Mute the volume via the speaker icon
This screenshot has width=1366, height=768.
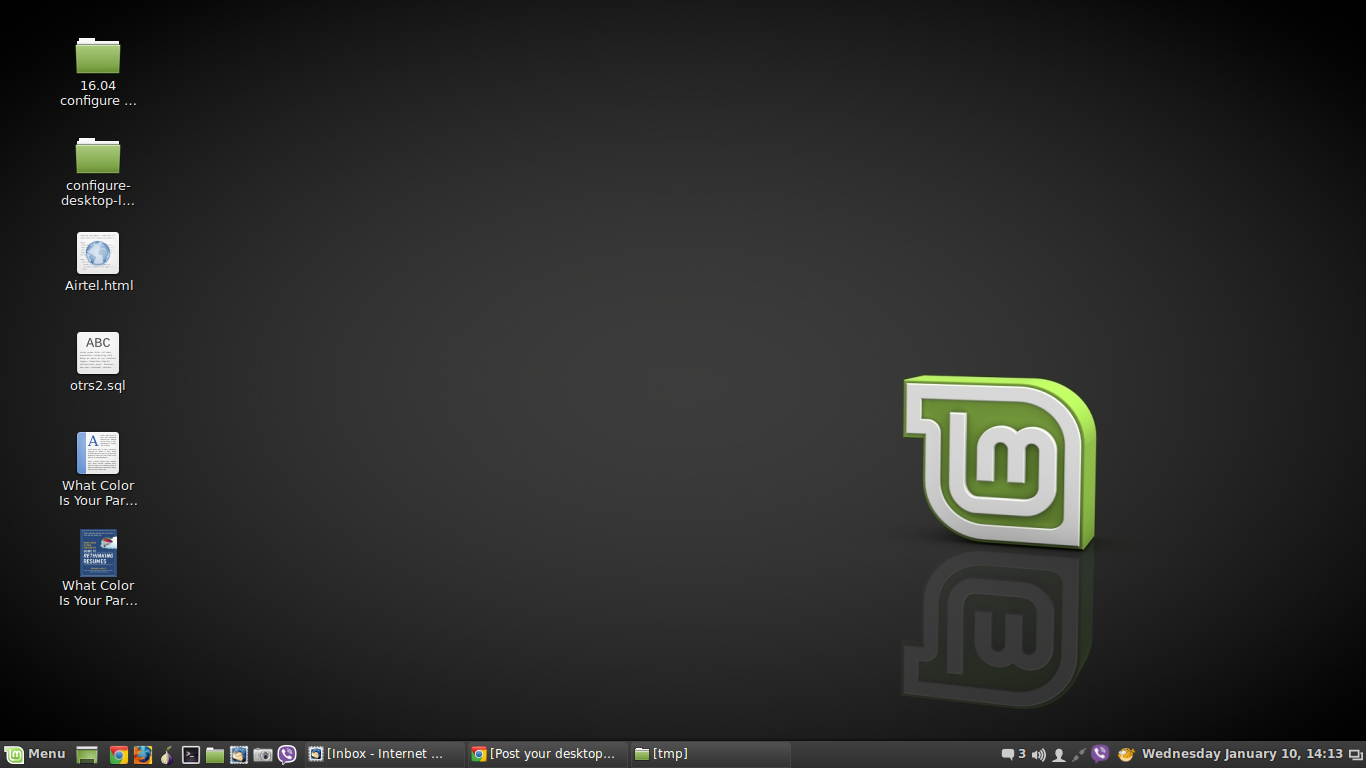[x=1039, y=753]
